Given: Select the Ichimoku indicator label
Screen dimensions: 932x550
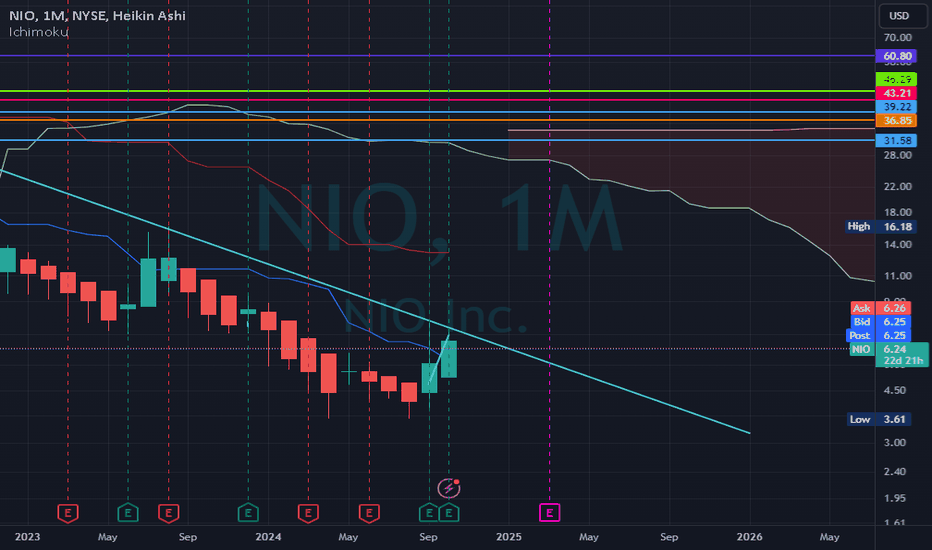Looking at the screenshot, I should point(39,32).
